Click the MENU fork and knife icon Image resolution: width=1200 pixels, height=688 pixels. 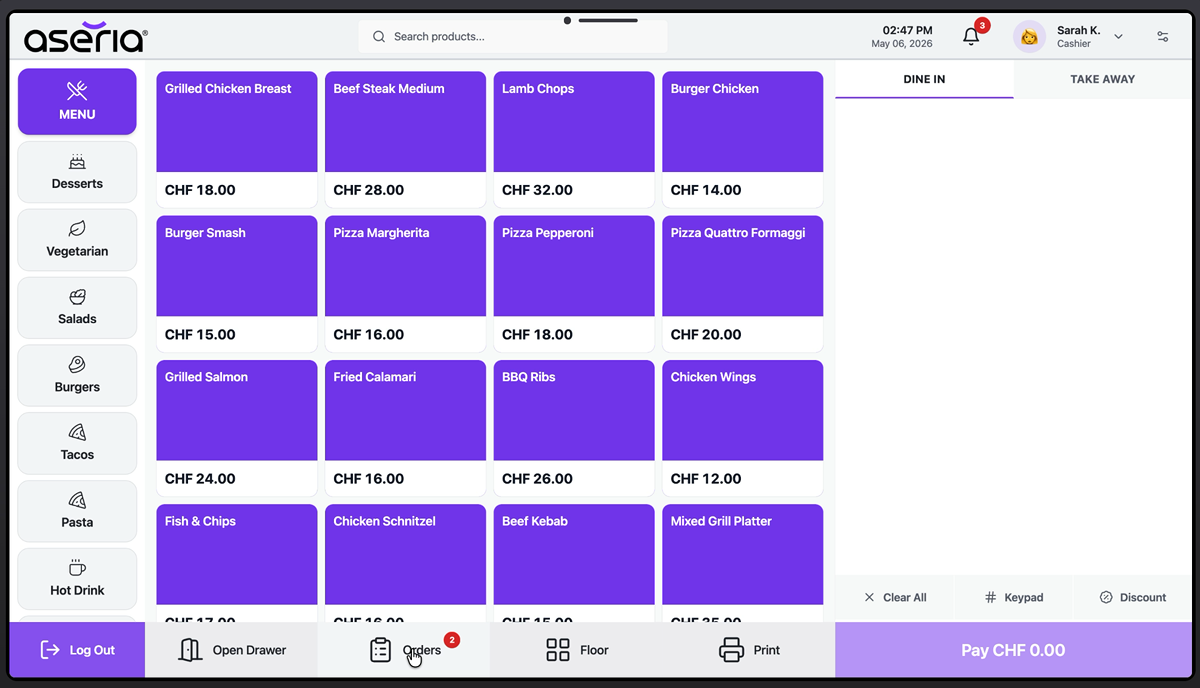tap(77, 91)
